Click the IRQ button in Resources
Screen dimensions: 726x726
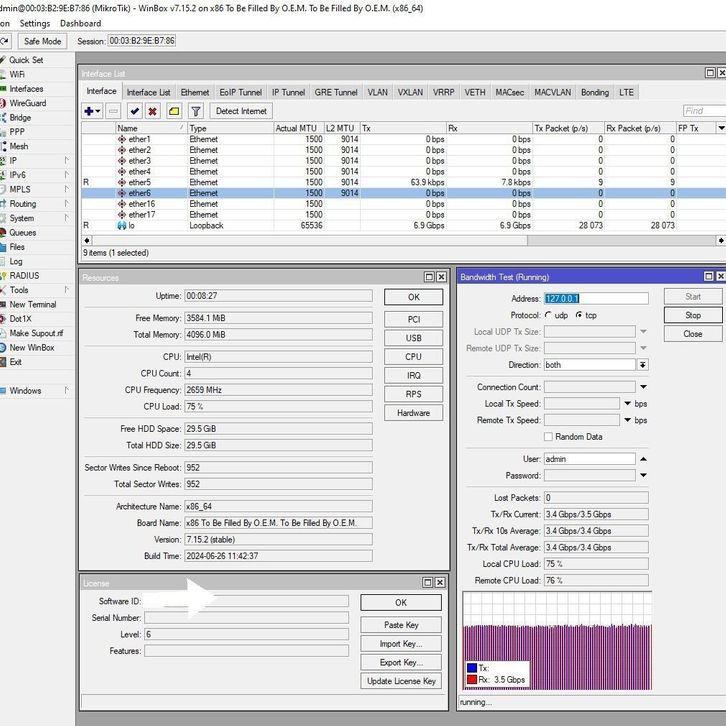click(x=413, y=376)
